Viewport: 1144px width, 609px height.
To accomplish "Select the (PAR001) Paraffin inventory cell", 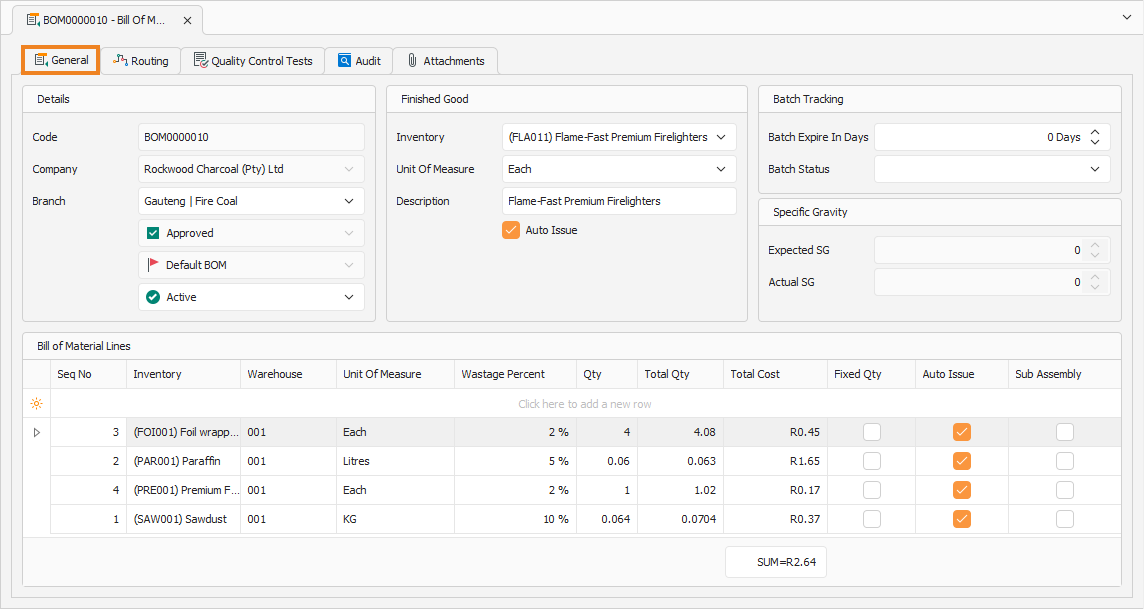I will pos(183,461).
